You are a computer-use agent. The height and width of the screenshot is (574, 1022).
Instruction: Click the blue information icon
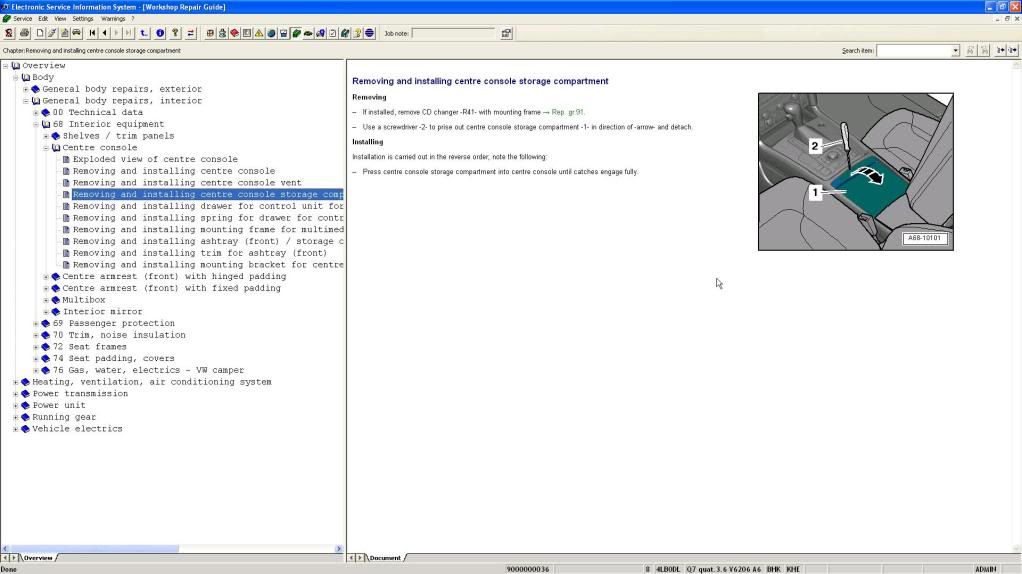[x=160, y=33]
